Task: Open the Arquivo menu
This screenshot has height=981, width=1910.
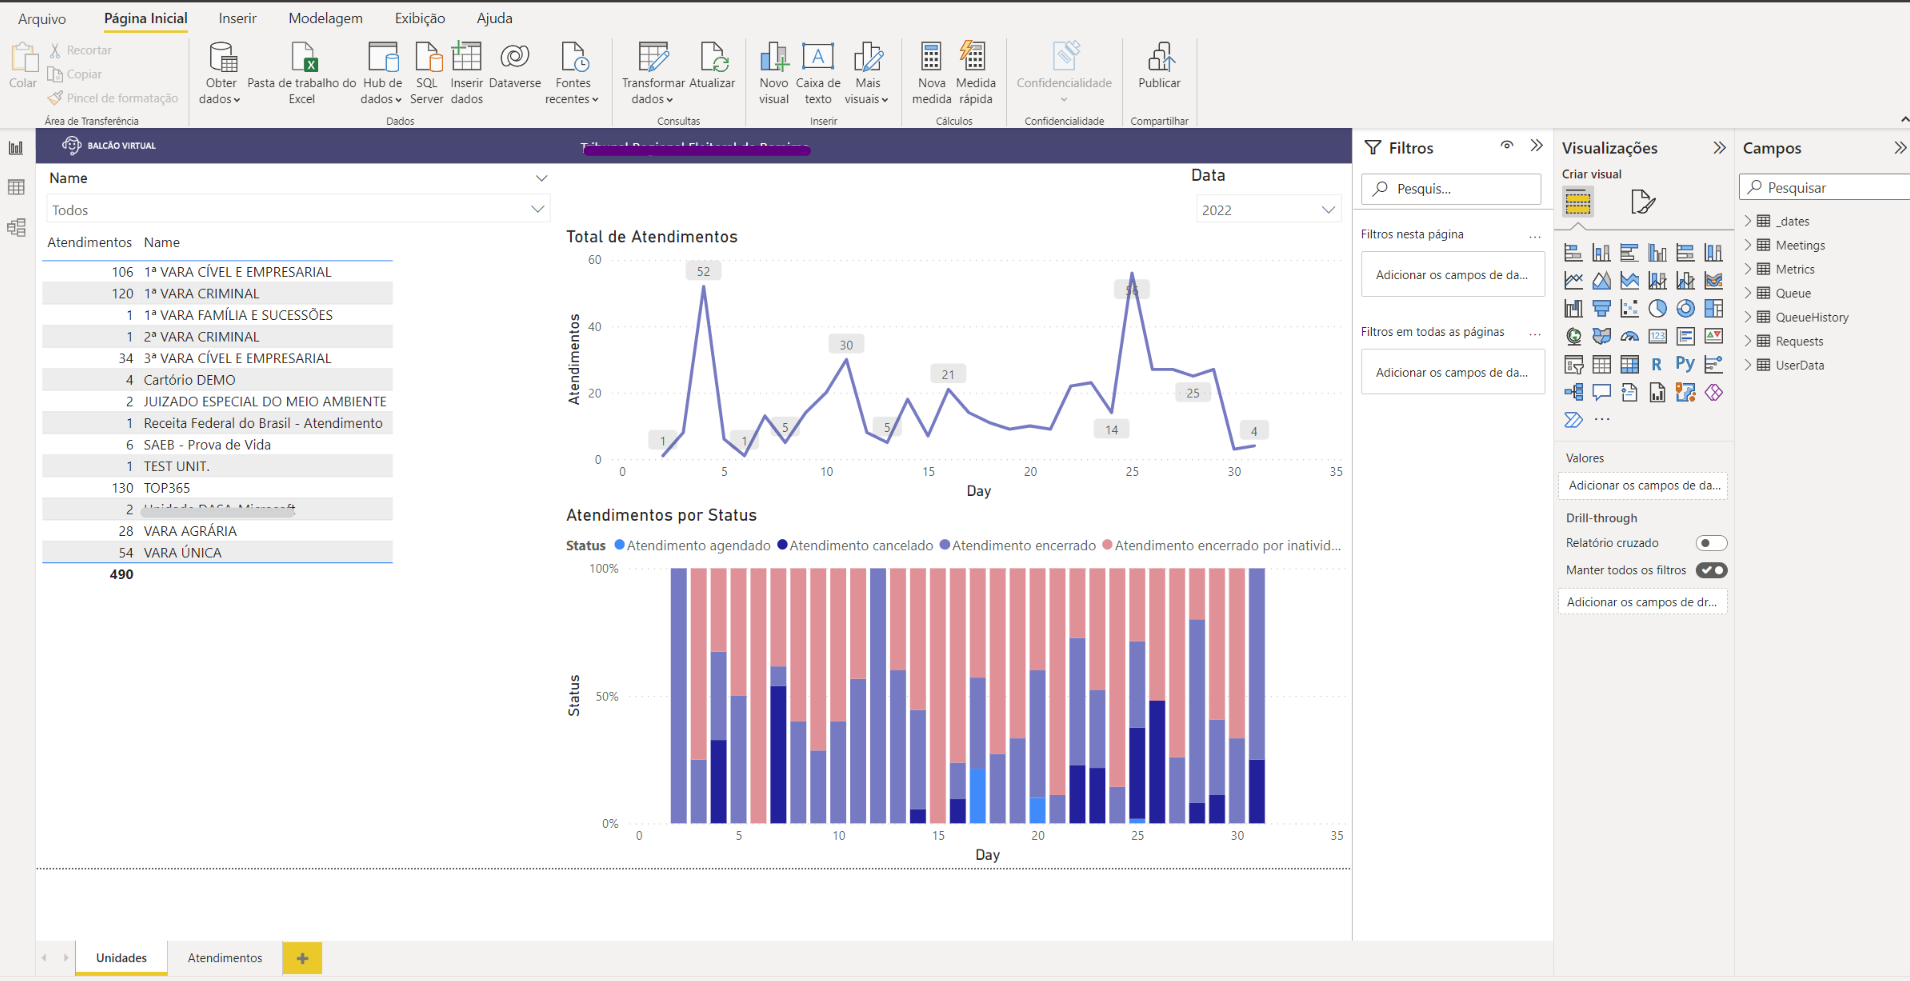Action: [x=42, y=18]
